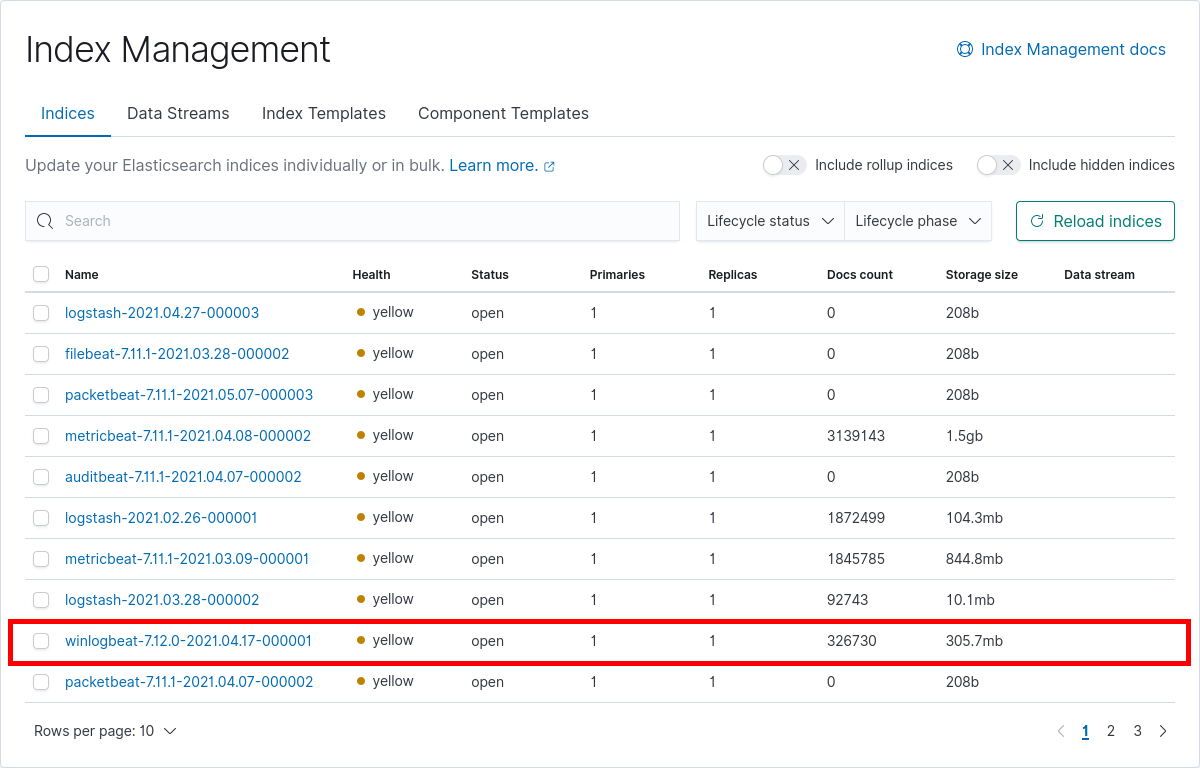
Task: Click storage size value 844.8mb
Action: (x=974, y=559)
